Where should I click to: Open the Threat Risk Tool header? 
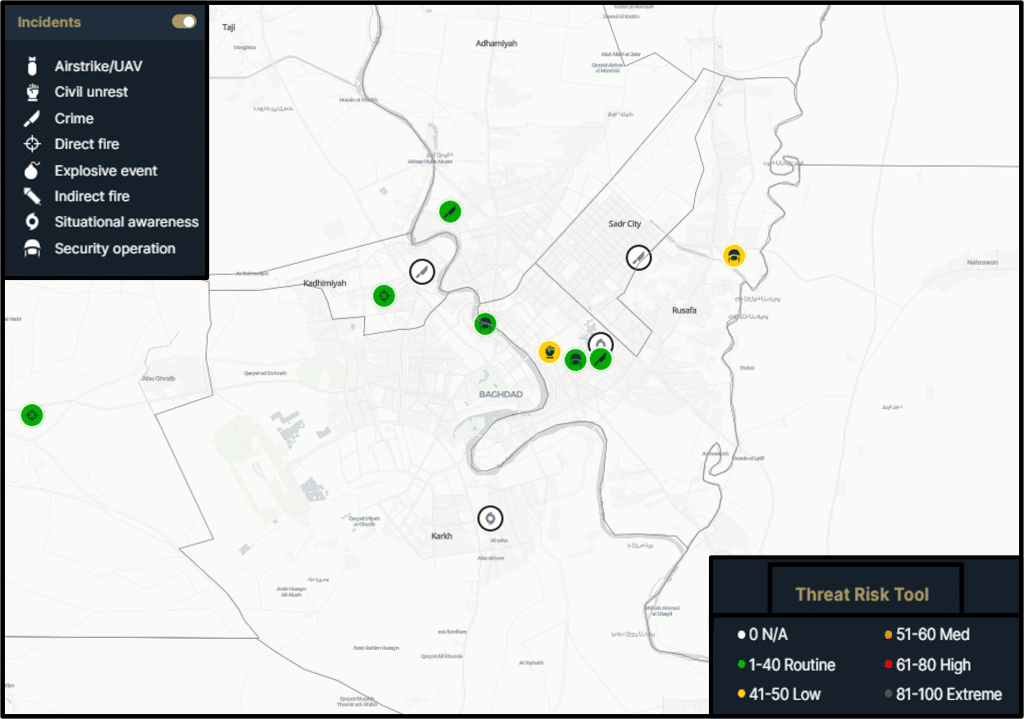pyautogui.click(x=862, y=594)
